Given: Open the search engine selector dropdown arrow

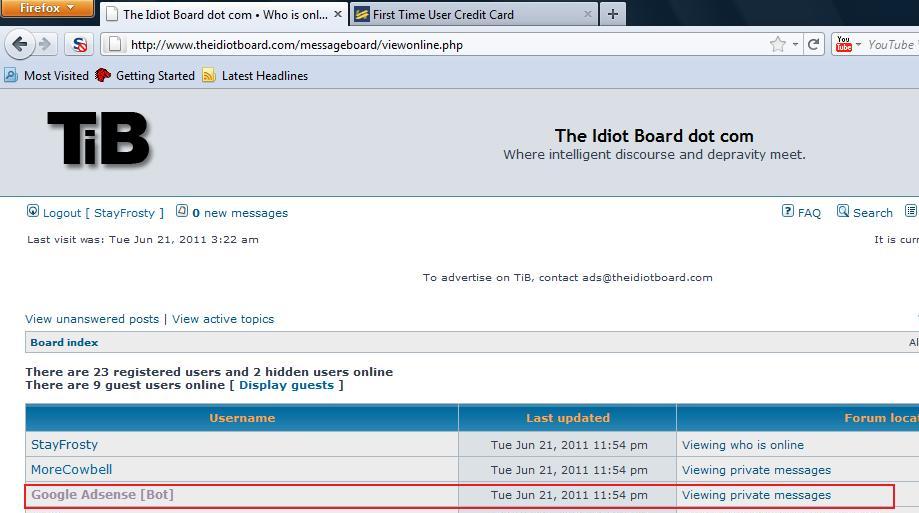Looking at the screenshot, I should tap(858, 45).
